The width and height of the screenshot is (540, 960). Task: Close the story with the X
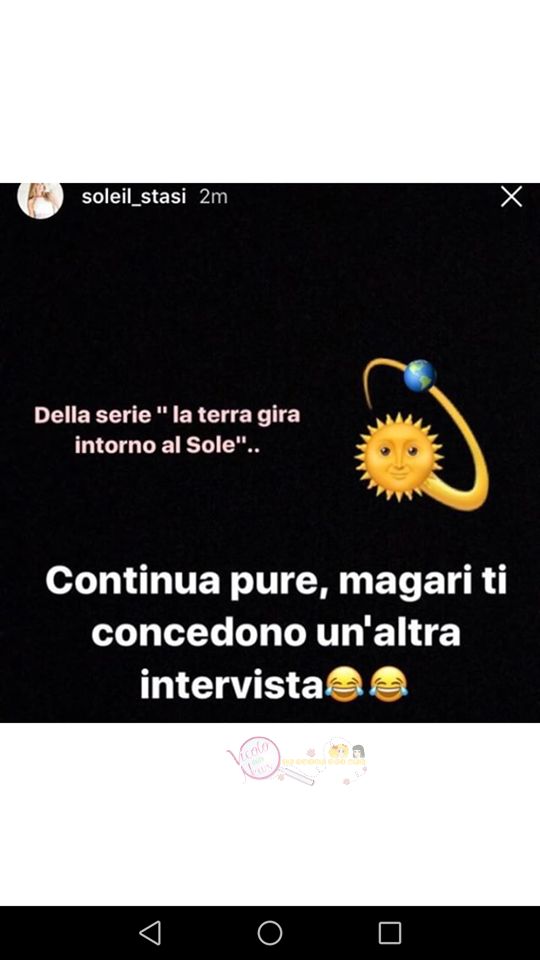coord(511,197)
